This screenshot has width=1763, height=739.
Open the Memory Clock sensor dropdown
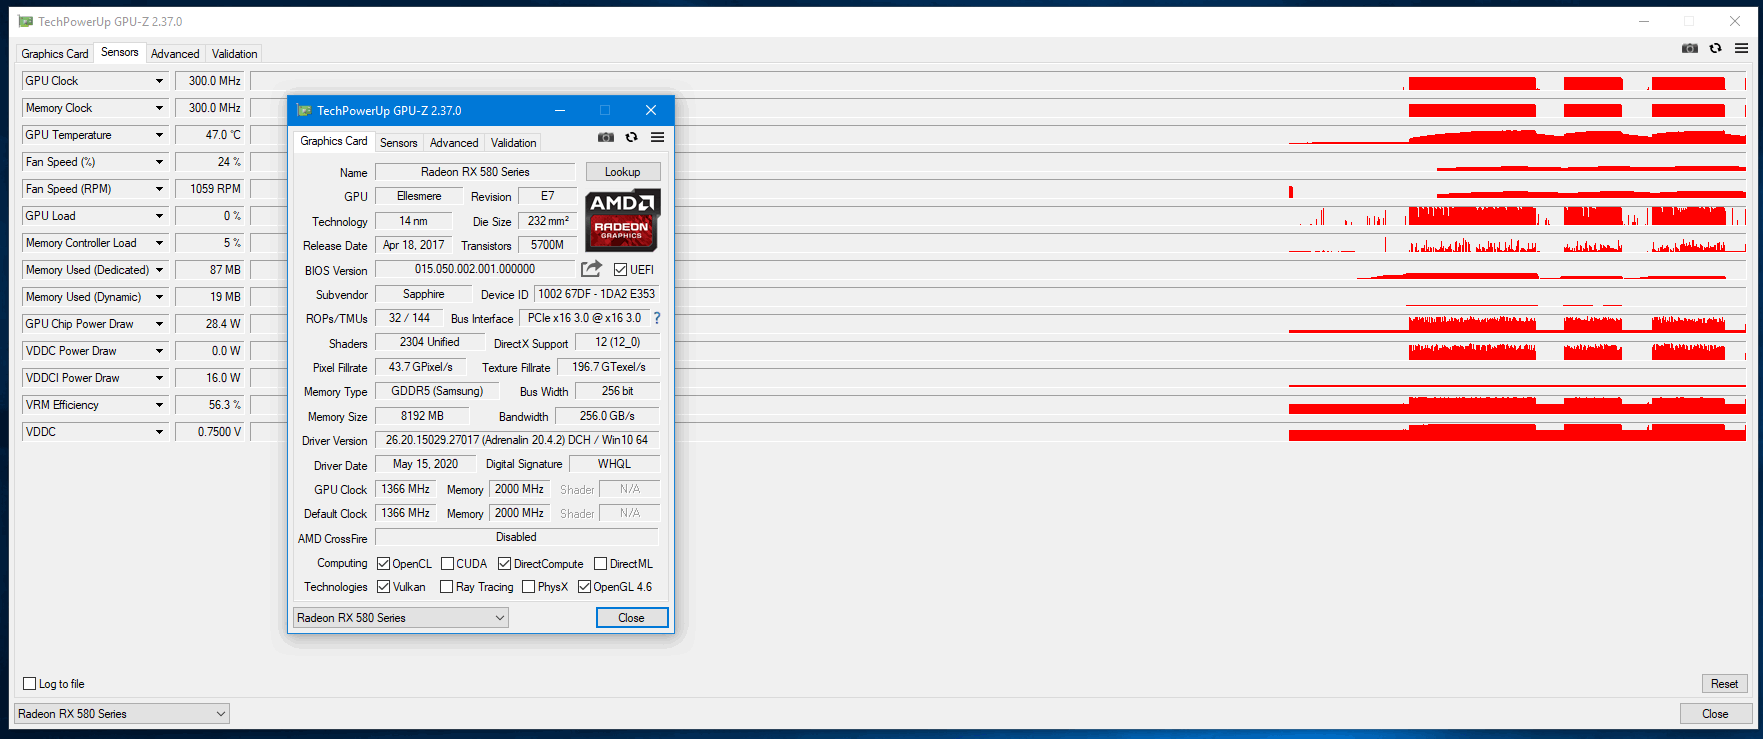coord(159,108)
